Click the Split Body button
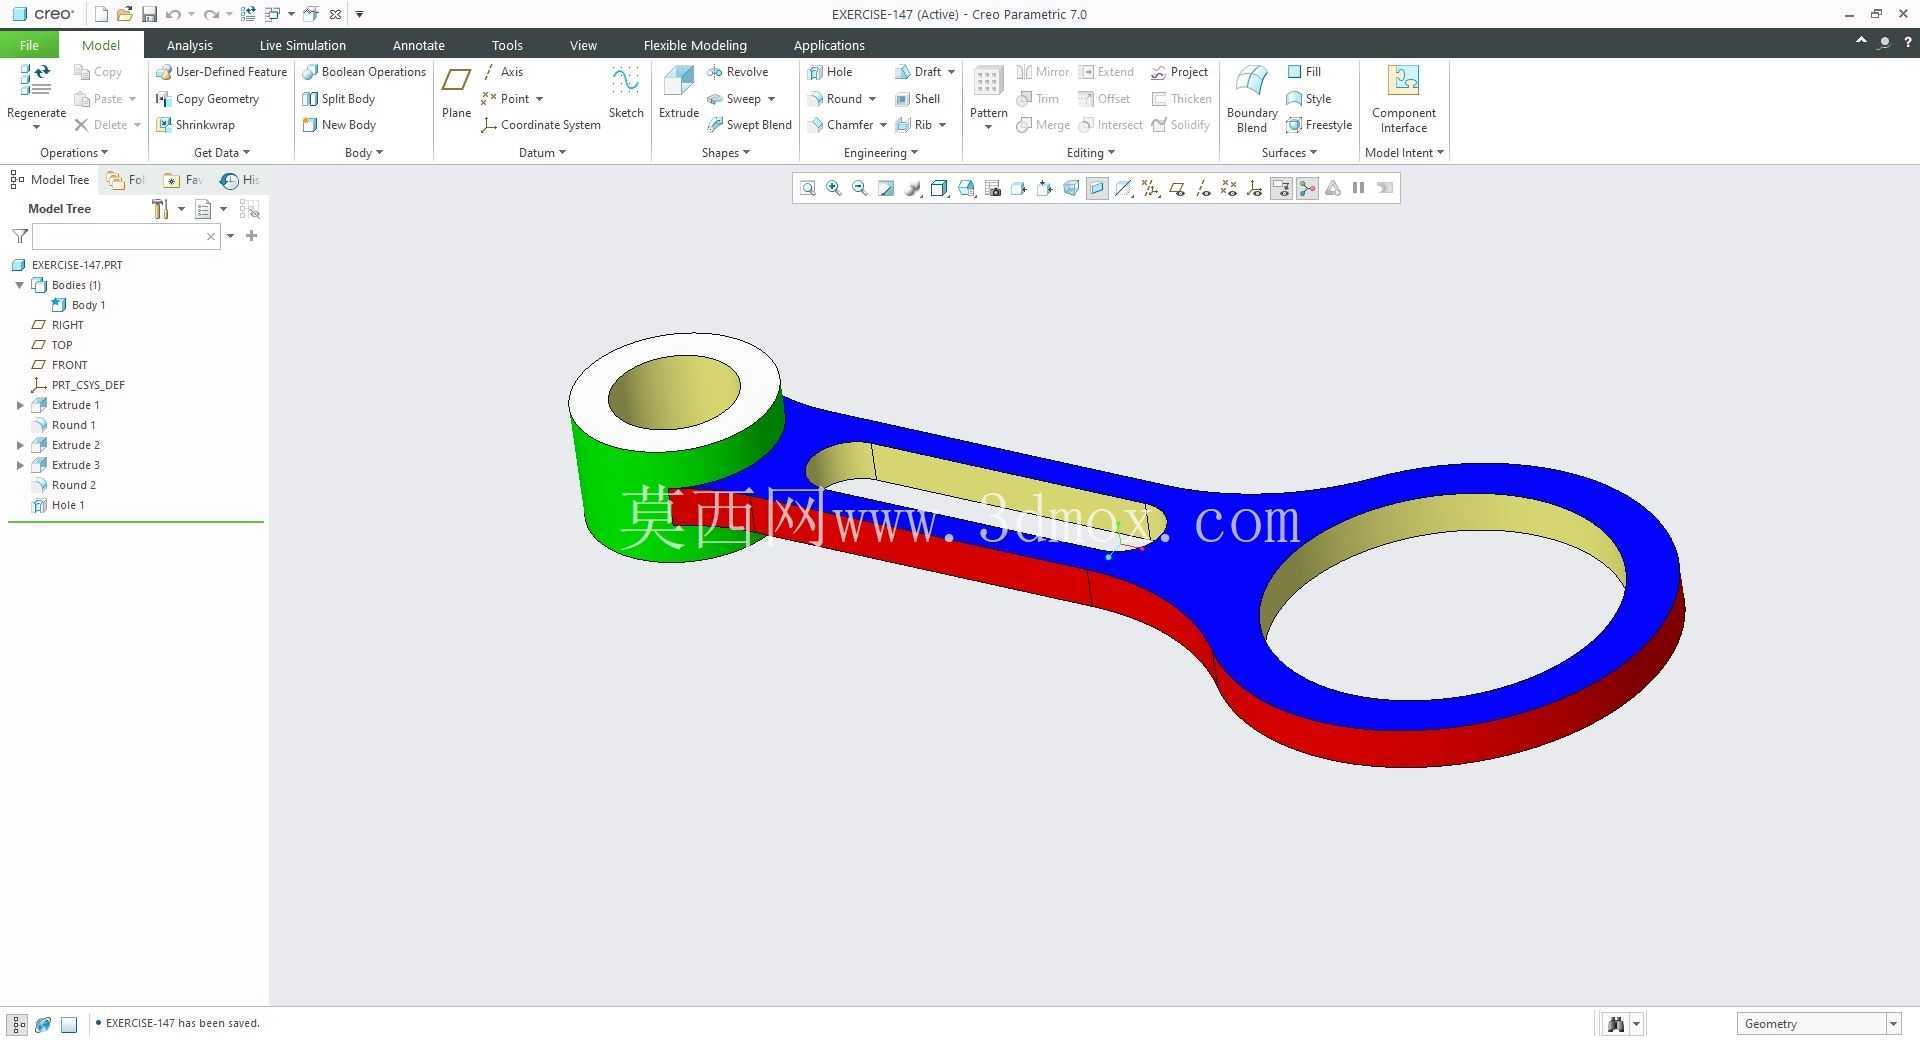 tap(339, 99)
